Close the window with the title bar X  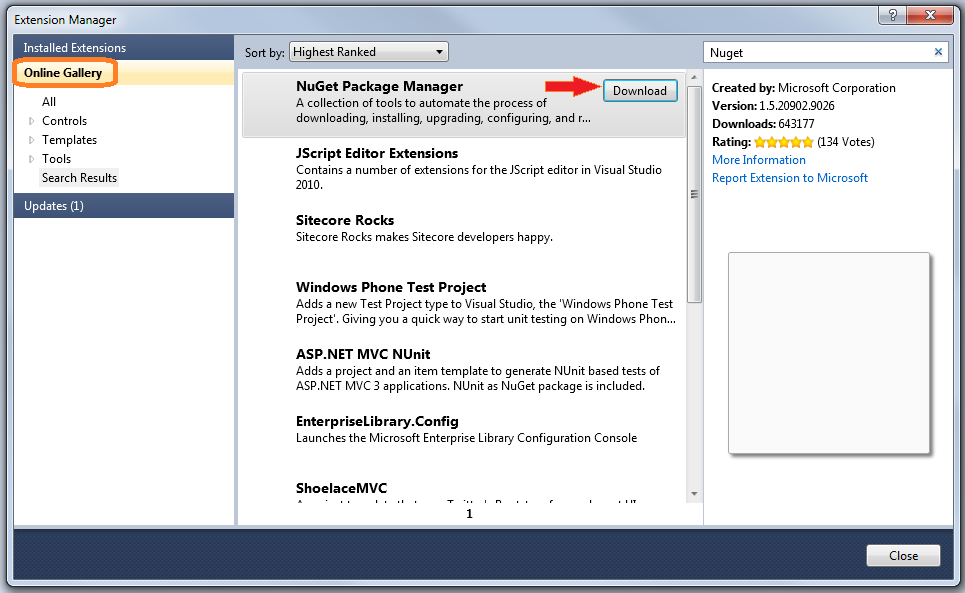(931, 15)
